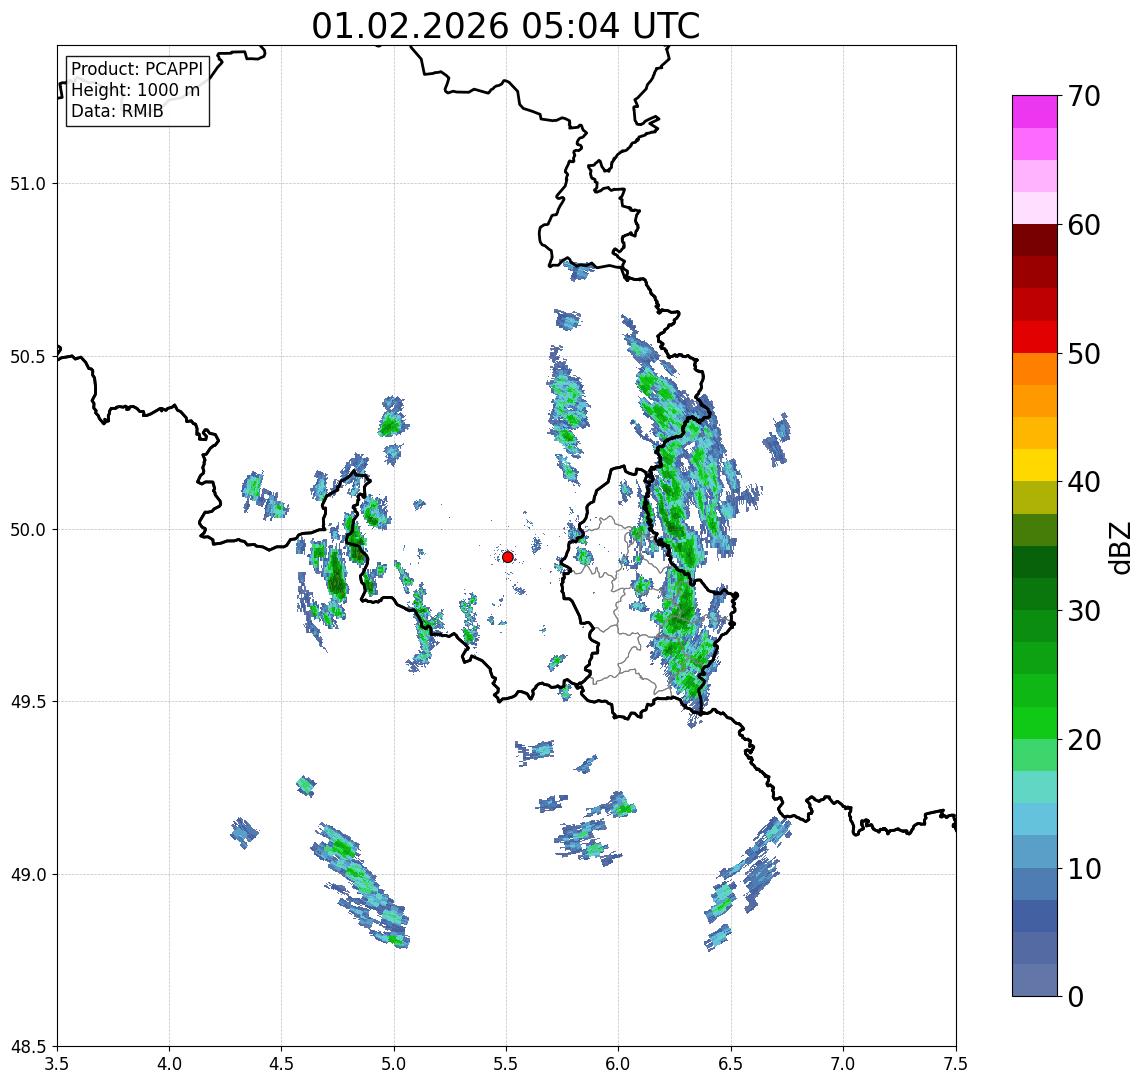The width and height of the screenshot is (1145, 1084).
Task: Click the red radar location dot
Action: pyautogui.click(x=508, y=557)
